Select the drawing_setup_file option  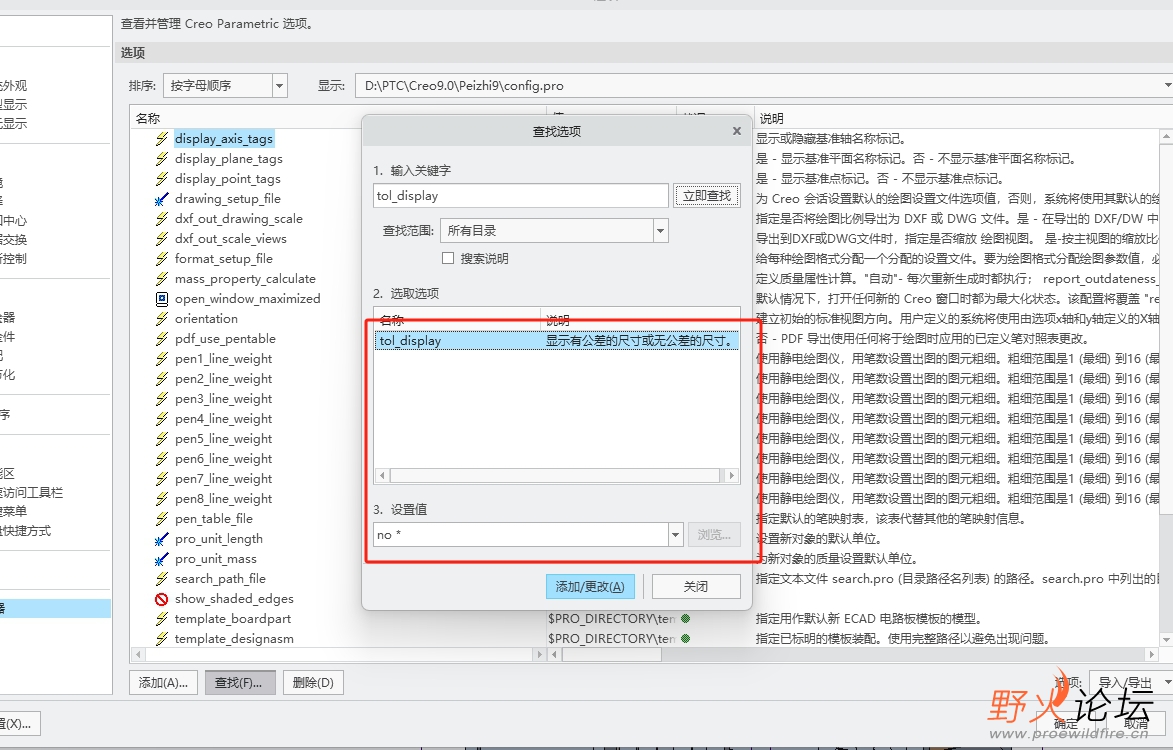point(227,199)
